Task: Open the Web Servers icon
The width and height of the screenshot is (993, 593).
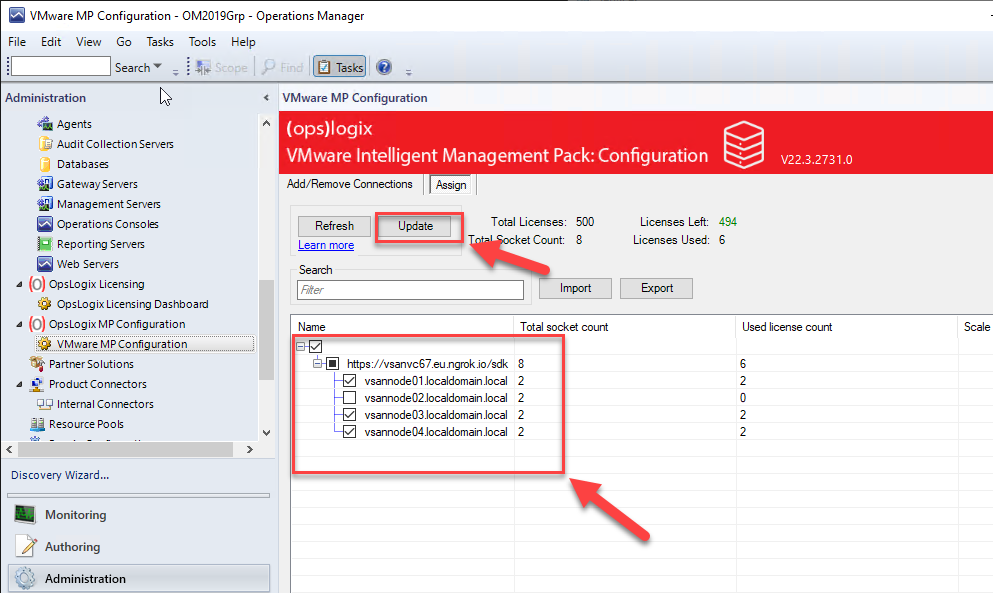Action: coord(44,264)
